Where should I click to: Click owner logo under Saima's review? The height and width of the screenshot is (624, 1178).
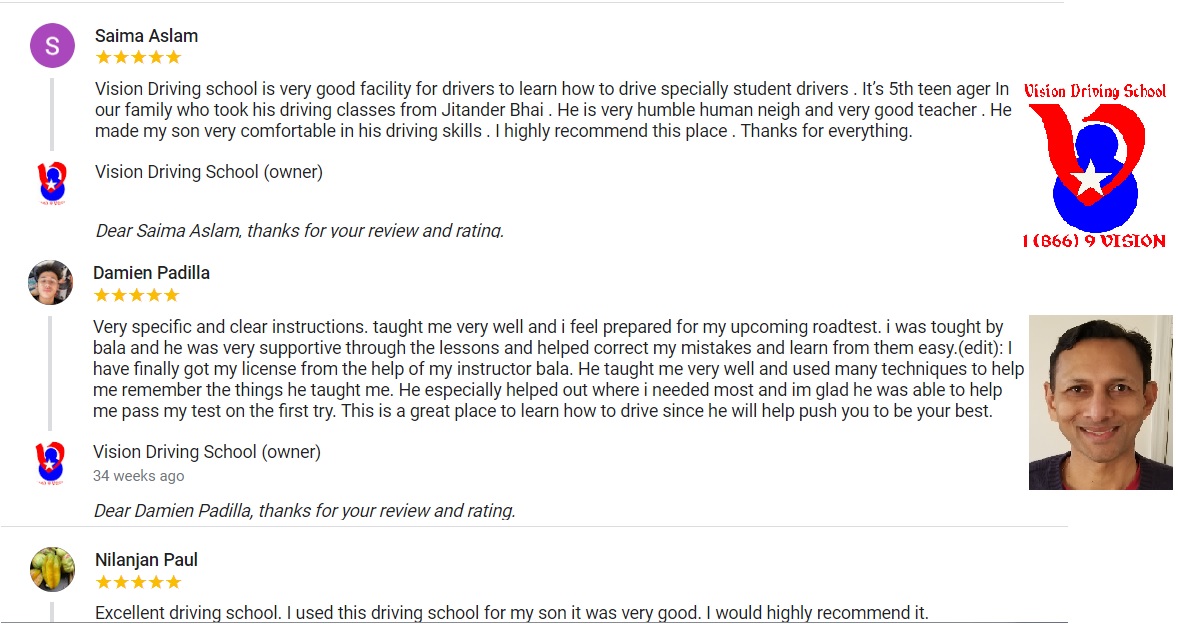pos(51,182)
